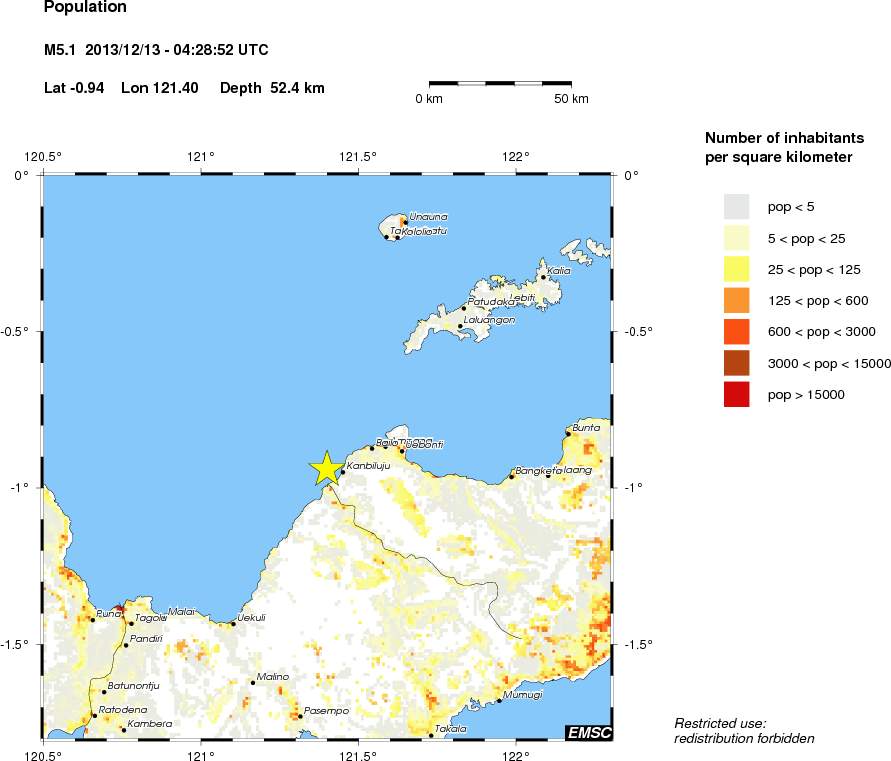This screenshot has width=891, height=761.
Task: Click the 'Kanbiluju' town label
Action: point(368,466)
